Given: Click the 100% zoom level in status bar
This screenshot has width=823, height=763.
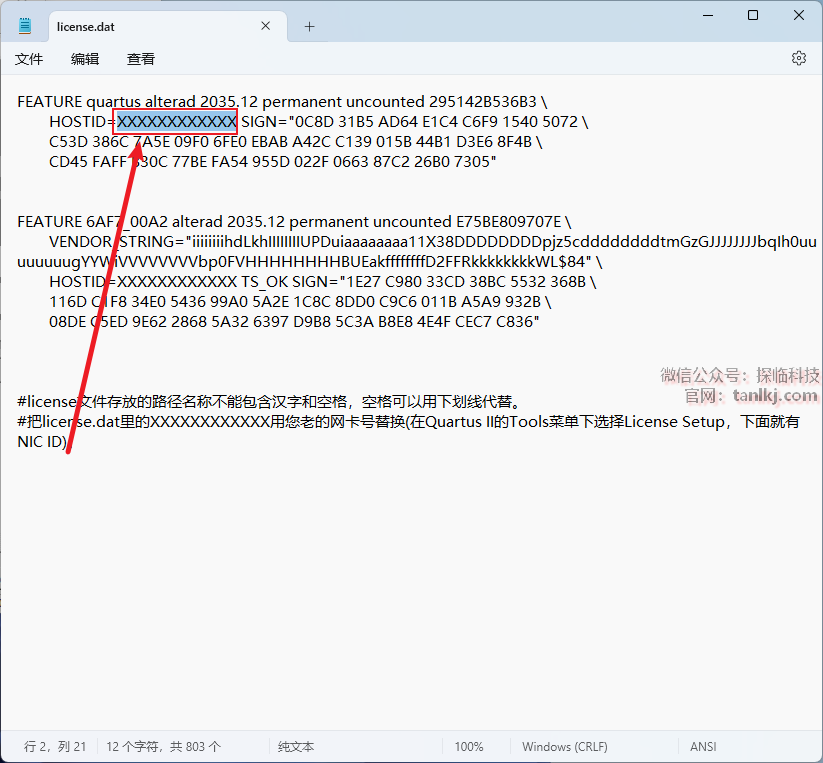Looking at the screenshot, I should [469, 746].
